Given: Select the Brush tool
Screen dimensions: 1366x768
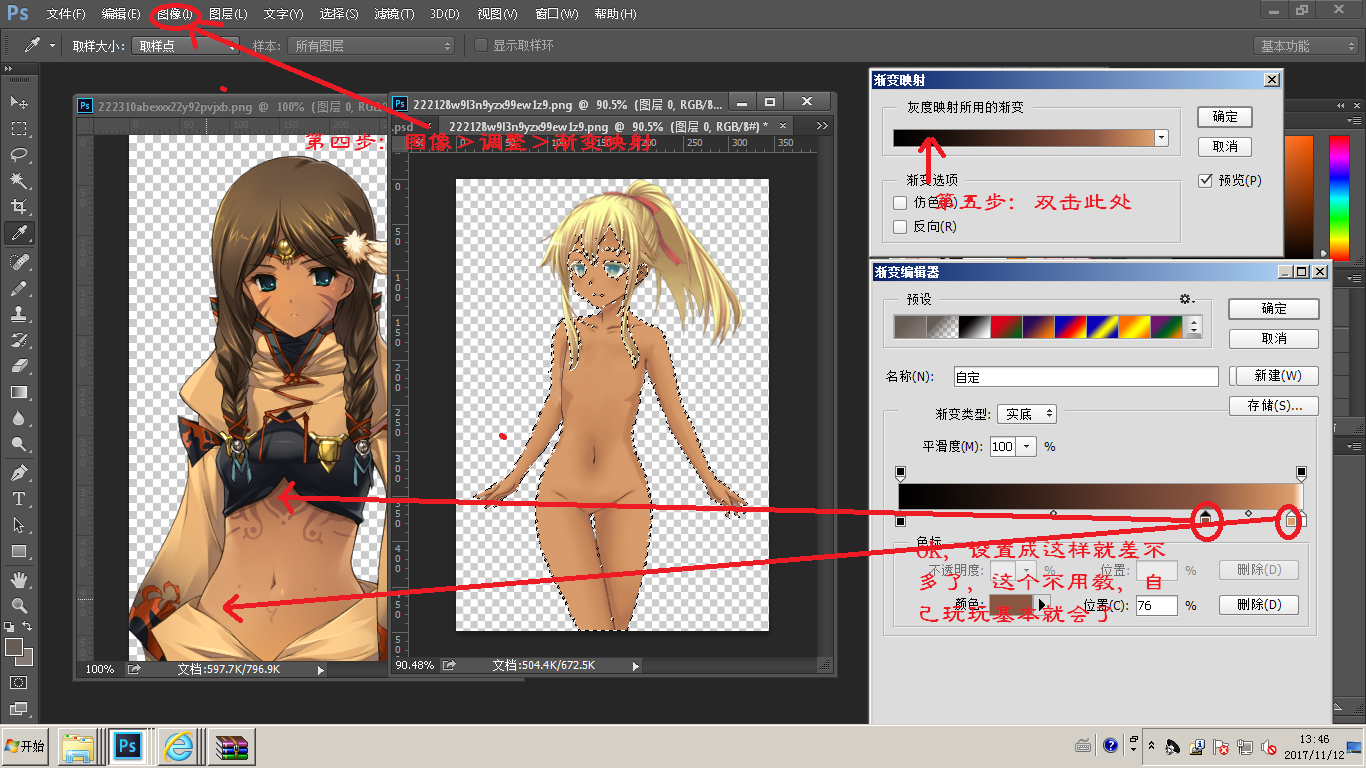Looking at the screenshot, I should [x=19, y=287].
